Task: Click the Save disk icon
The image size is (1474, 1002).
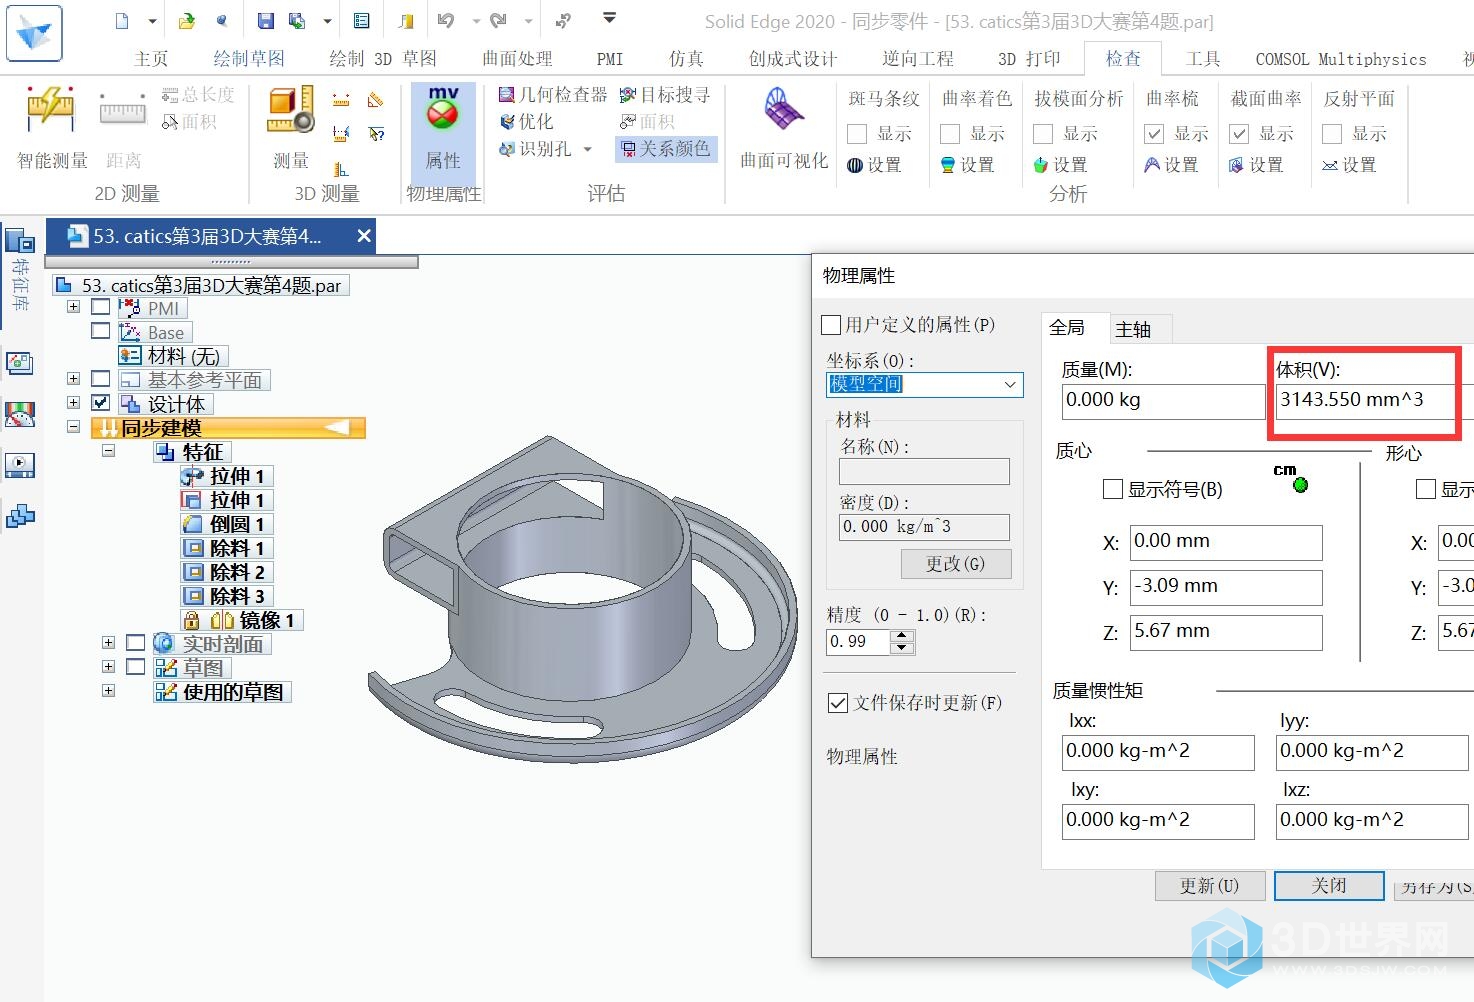Action: tap(265, 20)
